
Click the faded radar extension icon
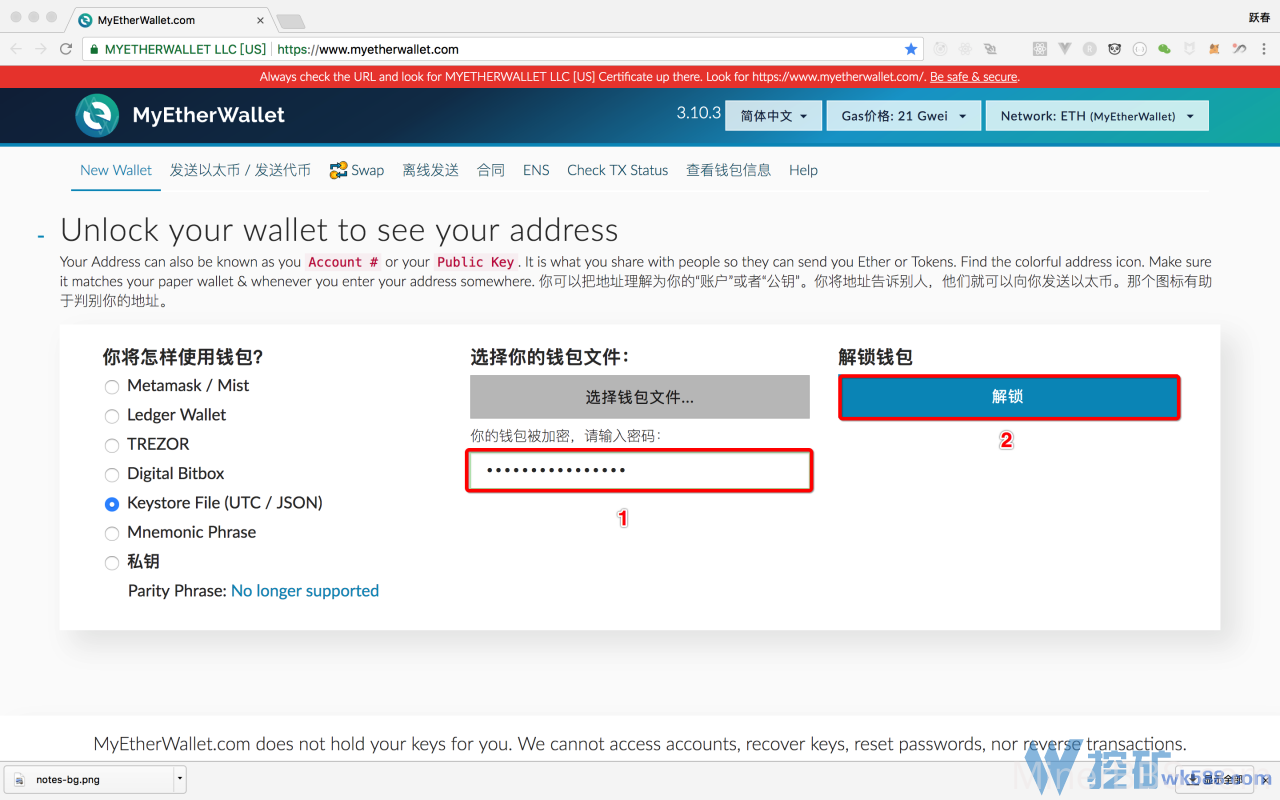941,49
